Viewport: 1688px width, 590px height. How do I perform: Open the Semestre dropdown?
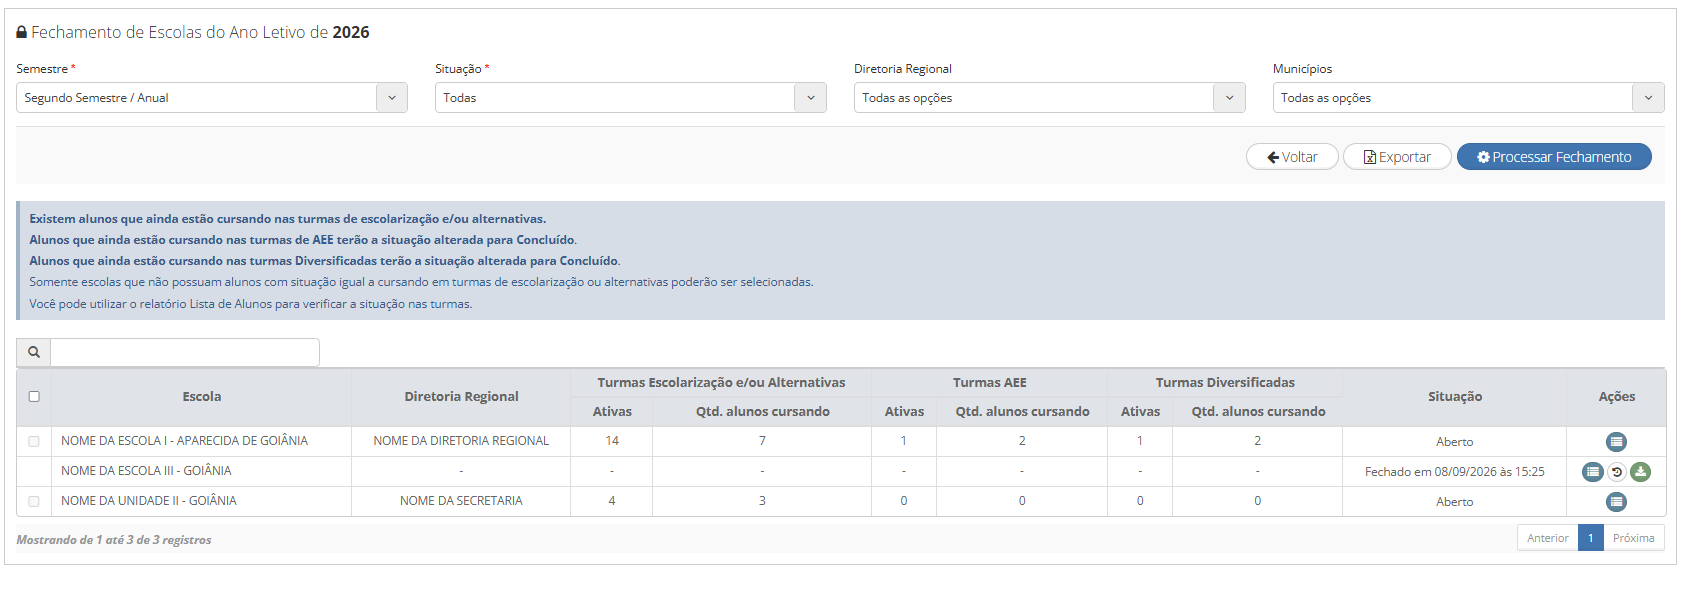click(x=212, y=98)
